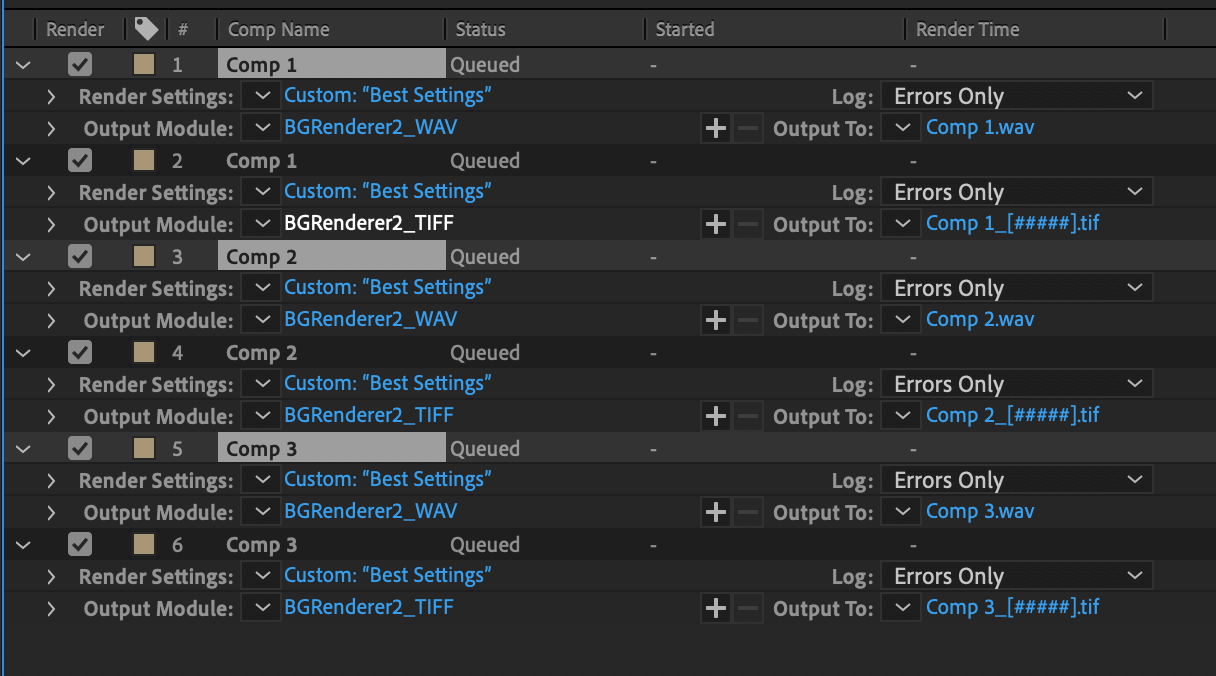Viewport: 1216px width, 676px height.
Task: Open Log dropdown for render item 1
Action: tap(1017, 96)
